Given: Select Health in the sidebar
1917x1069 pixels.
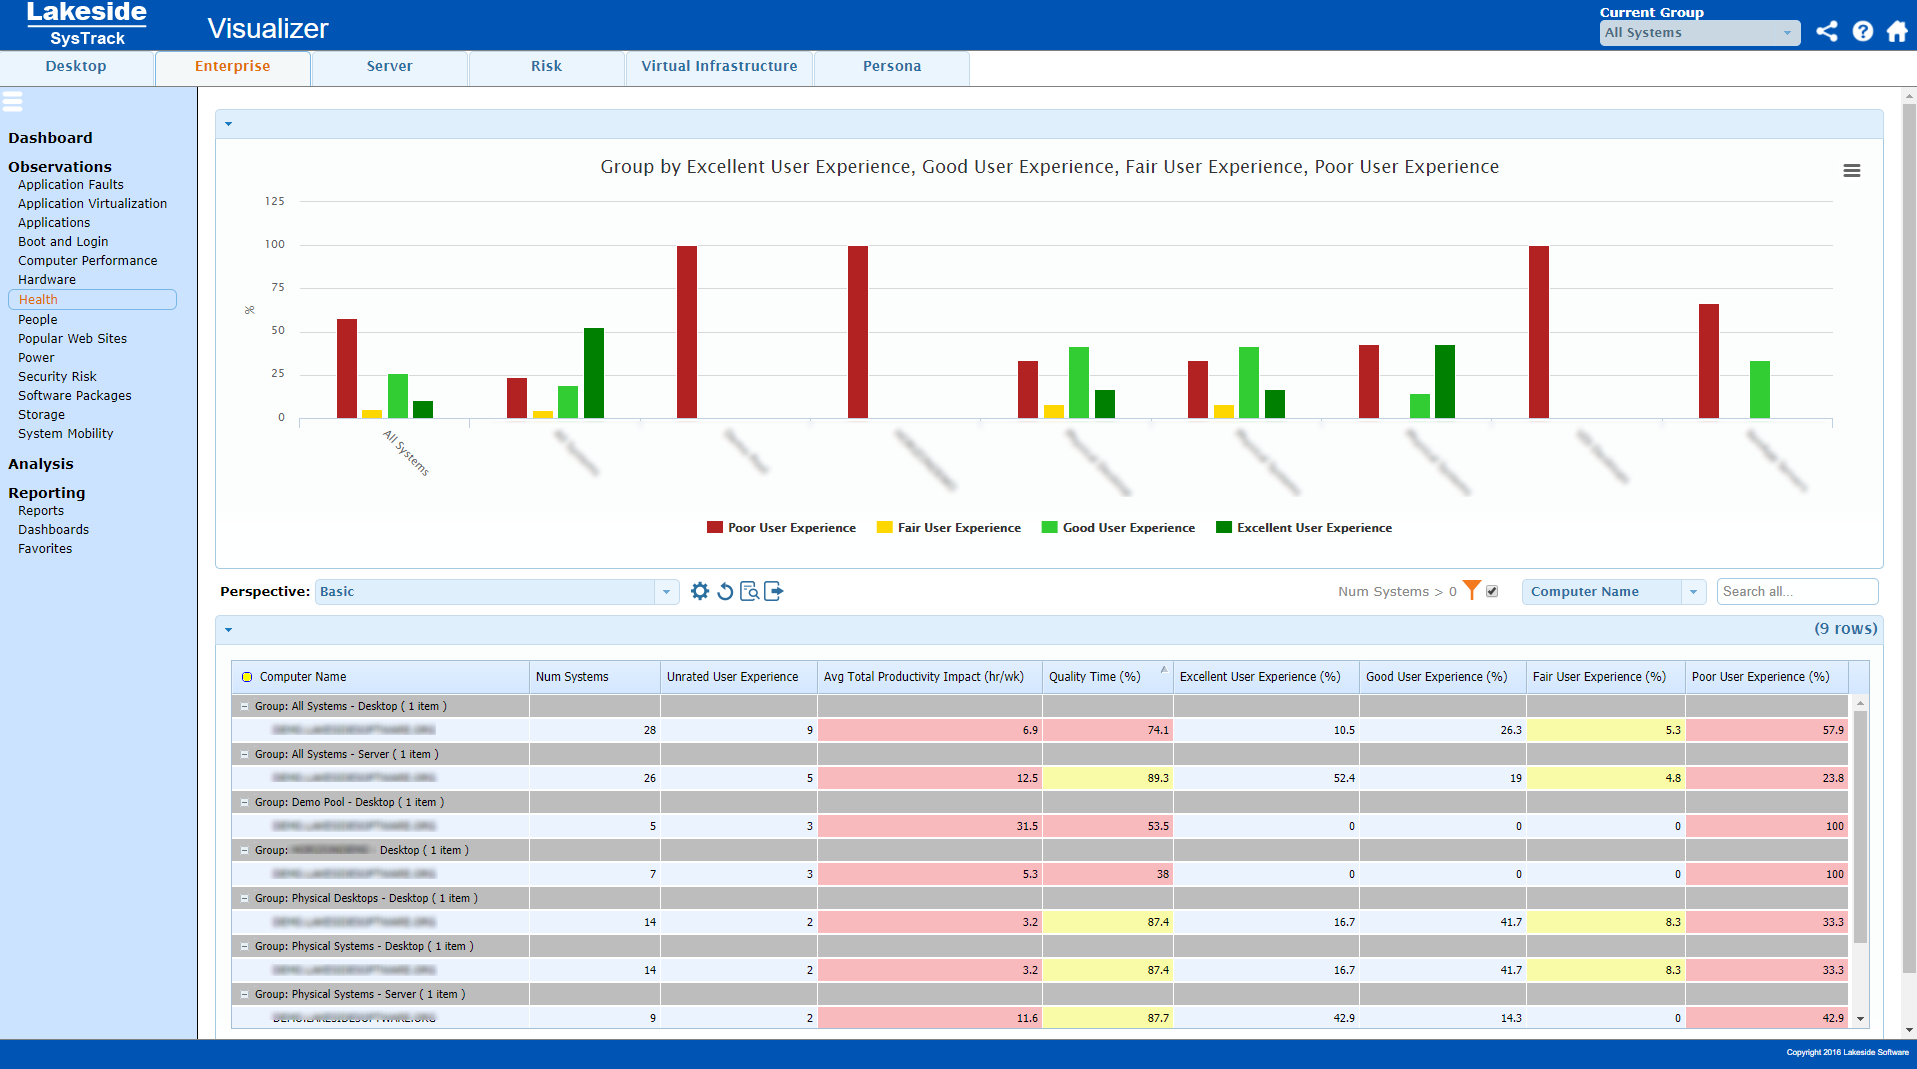Looking at the screenshot, I should (x=92, y=300).
